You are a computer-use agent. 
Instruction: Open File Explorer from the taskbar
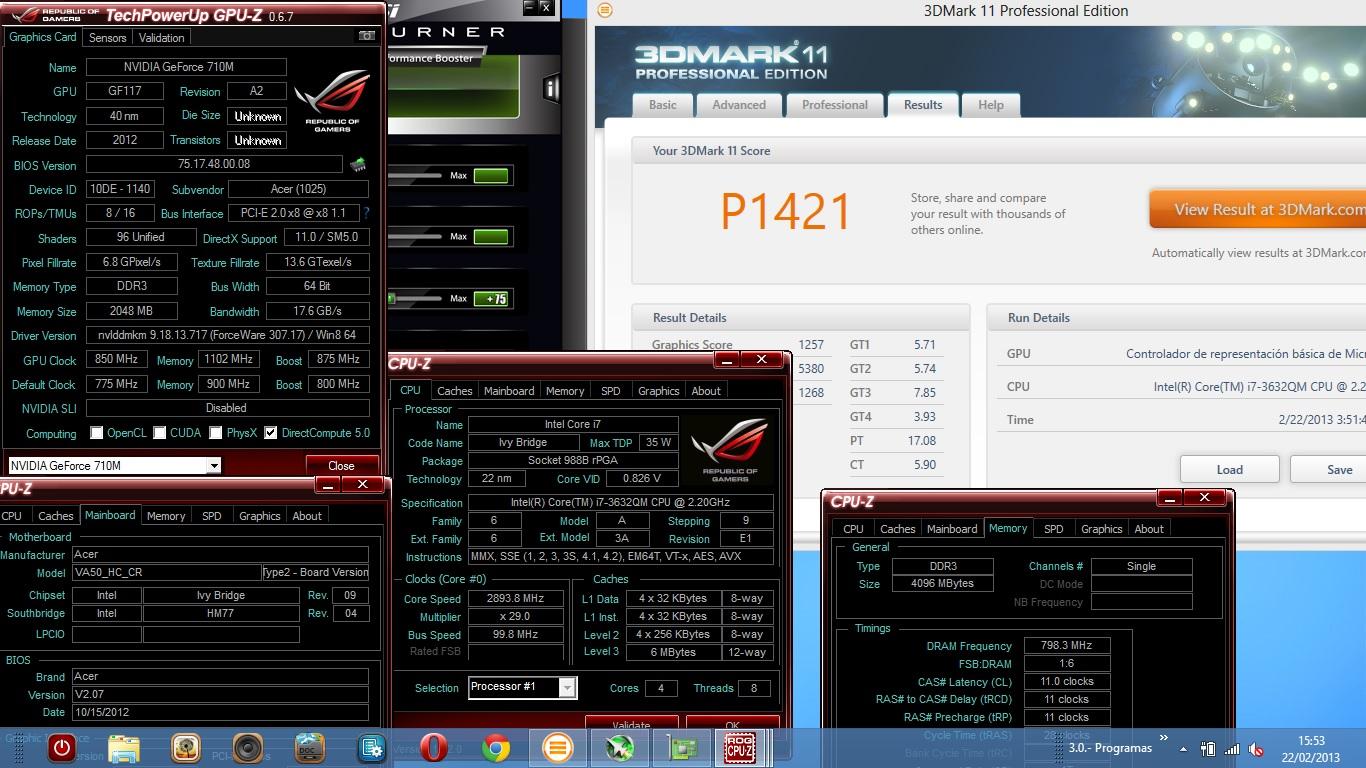pos(124,747)
